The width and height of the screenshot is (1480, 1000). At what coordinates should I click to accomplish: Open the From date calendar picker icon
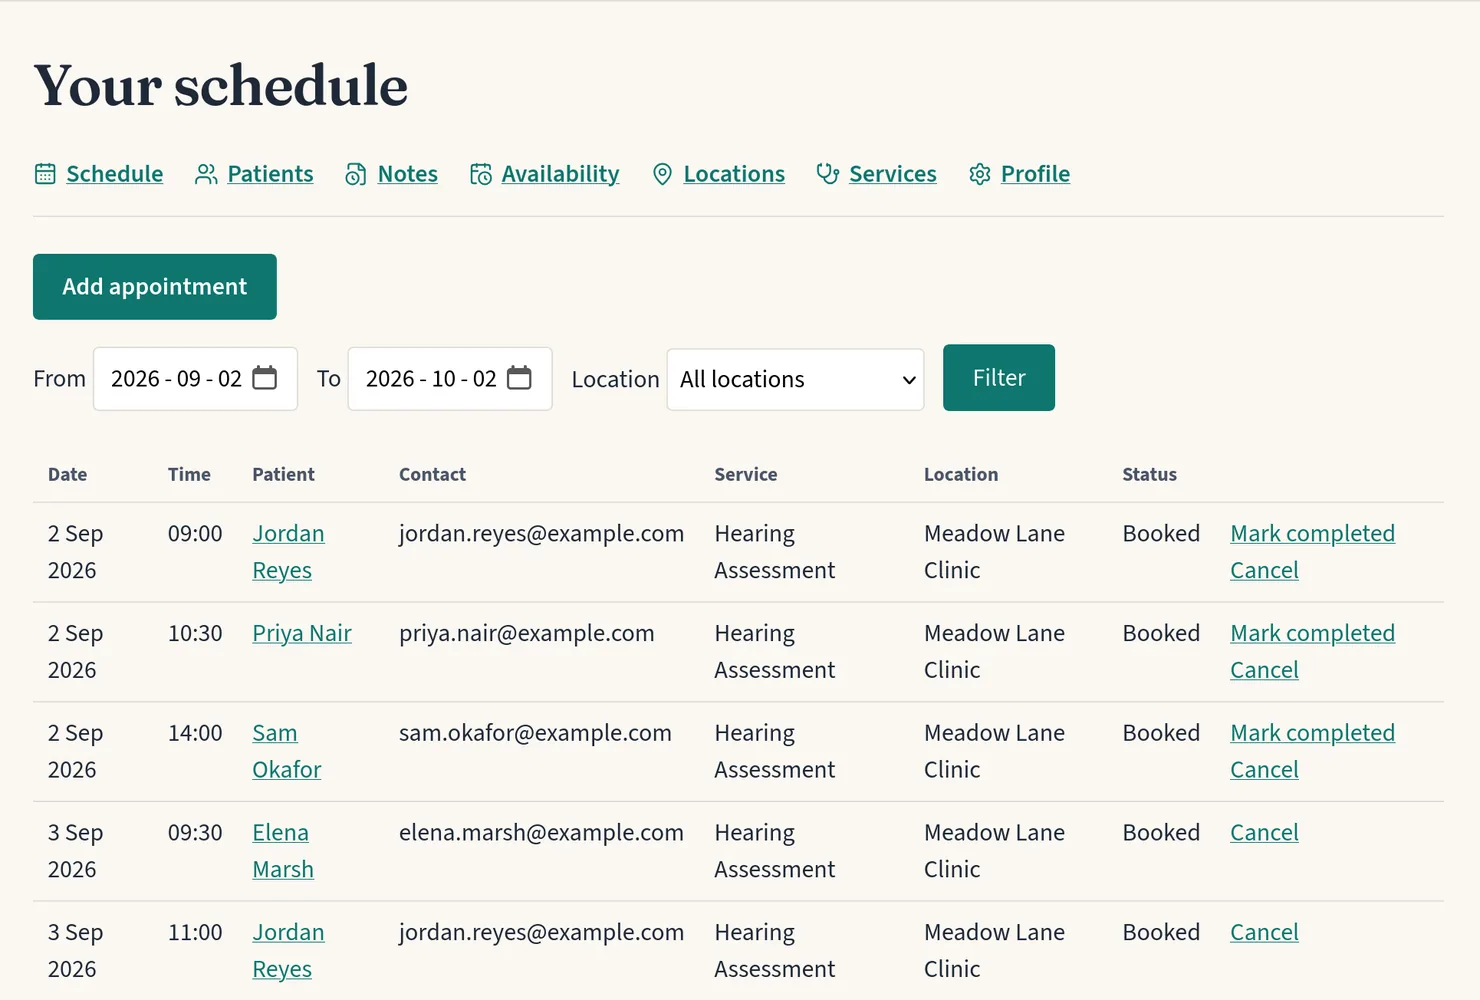[265, 378]
